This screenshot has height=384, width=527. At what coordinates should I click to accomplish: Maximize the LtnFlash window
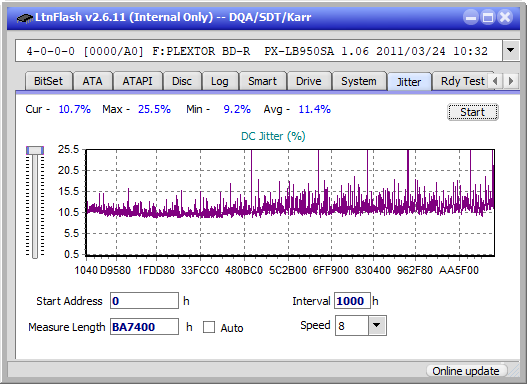[488, 17]
